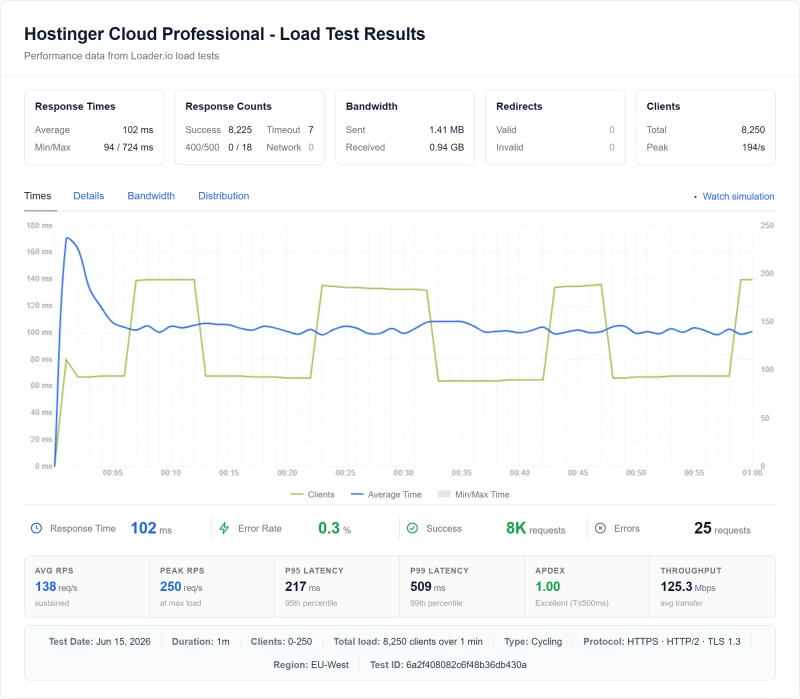Click the Received 0.94 GB value
Viewport: 800px width, 699px height.
point(446,147)
